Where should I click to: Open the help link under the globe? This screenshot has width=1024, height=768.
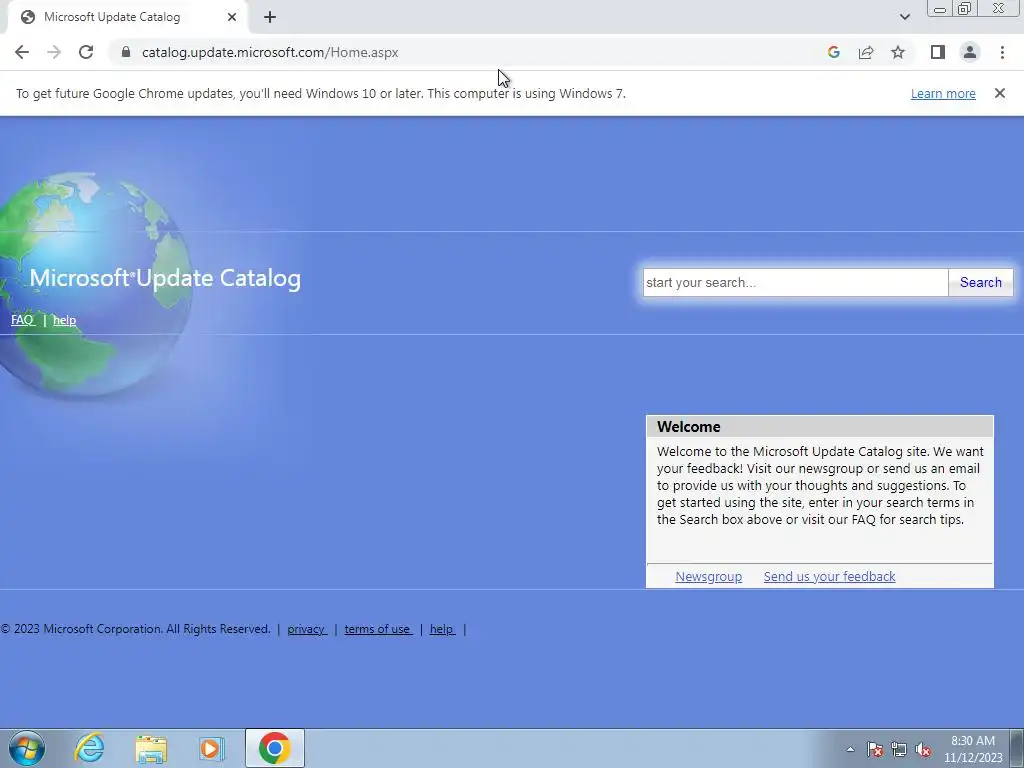tap(64, 320)
